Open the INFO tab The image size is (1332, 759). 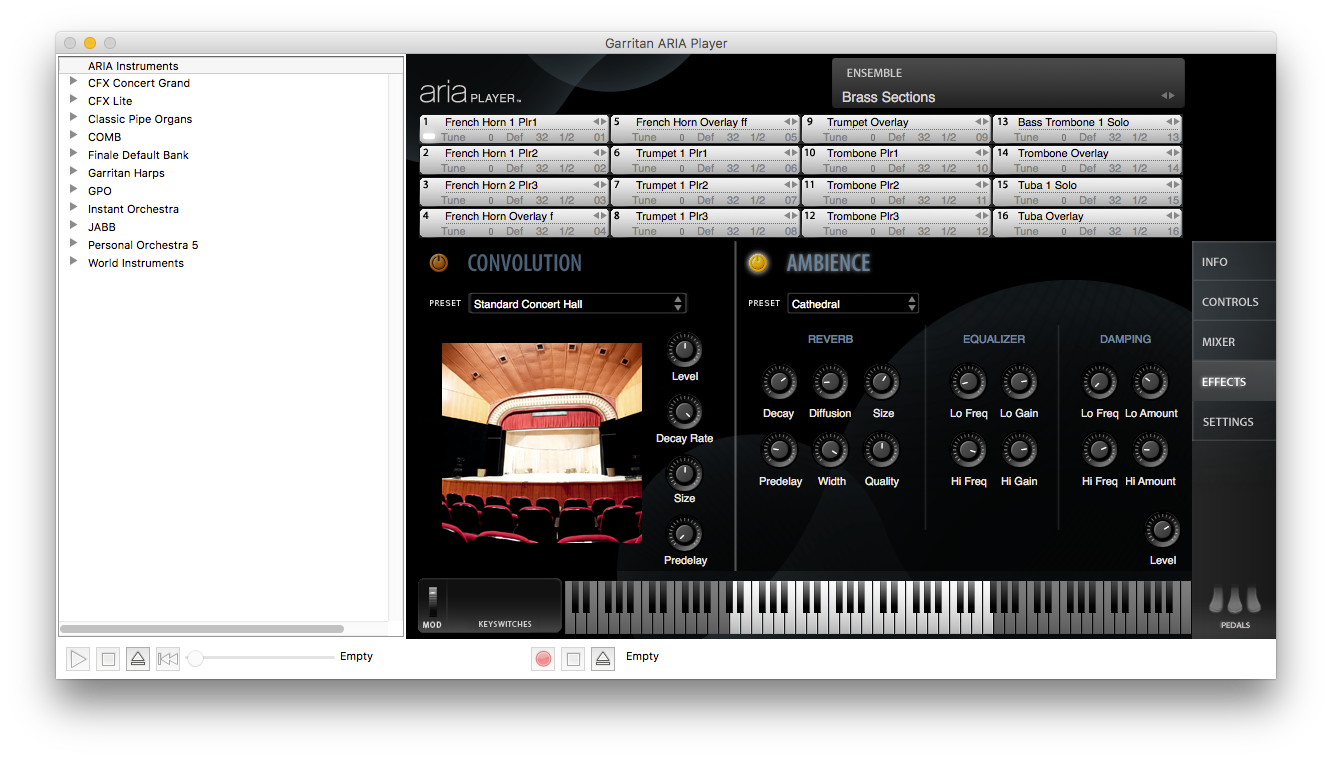coord(1234,262)
